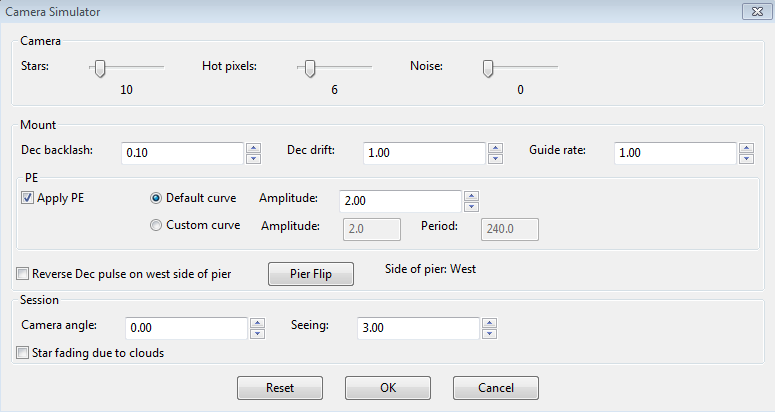
Task: Enable Star fading due to clouds
Action: click(x=23, y=352)
